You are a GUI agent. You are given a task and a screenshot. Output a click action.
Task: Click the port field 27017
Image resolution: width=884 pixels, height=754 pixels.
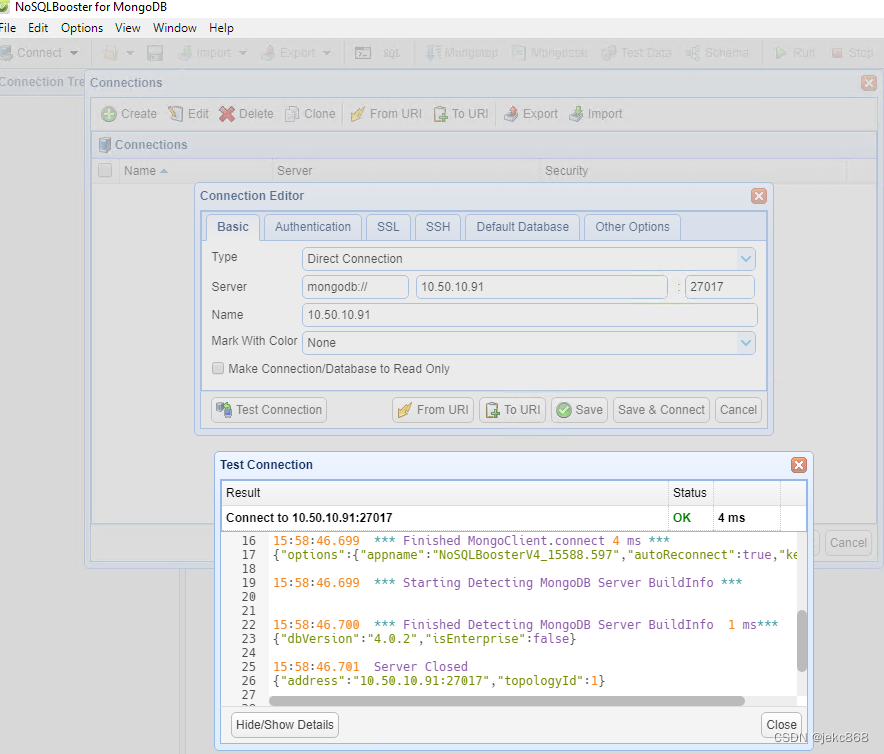(x=720, y=287)
